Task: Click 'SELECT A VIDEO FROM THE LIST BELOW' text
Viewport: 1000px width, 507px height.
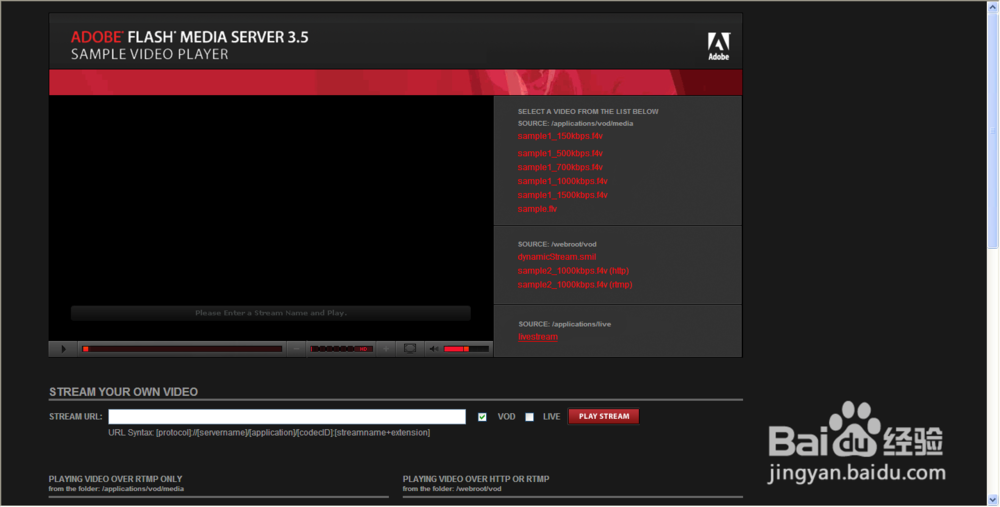Action: click(588, 112)
